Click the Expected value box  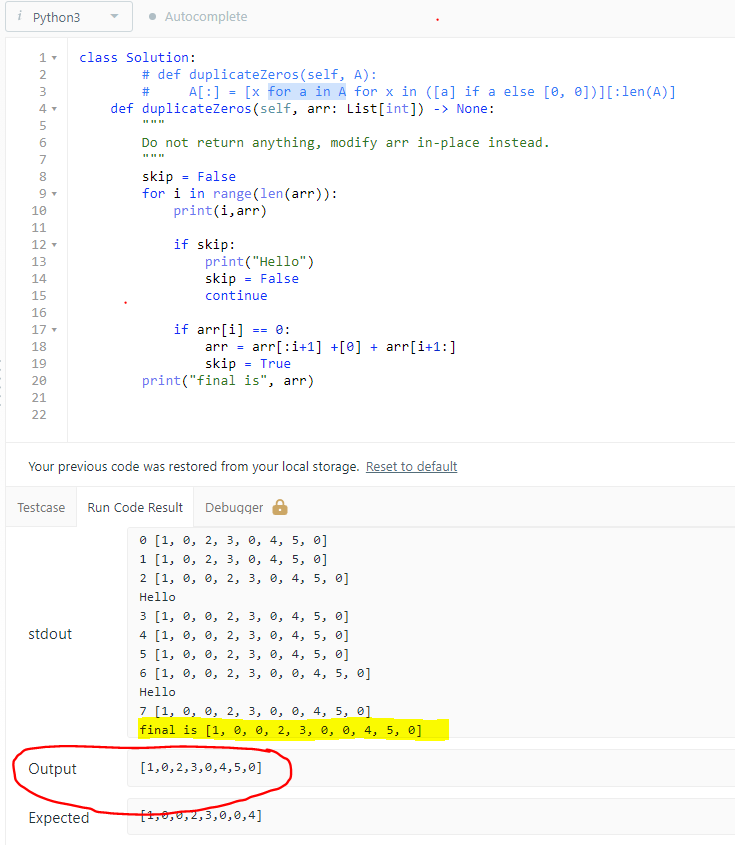click(430, 817)
